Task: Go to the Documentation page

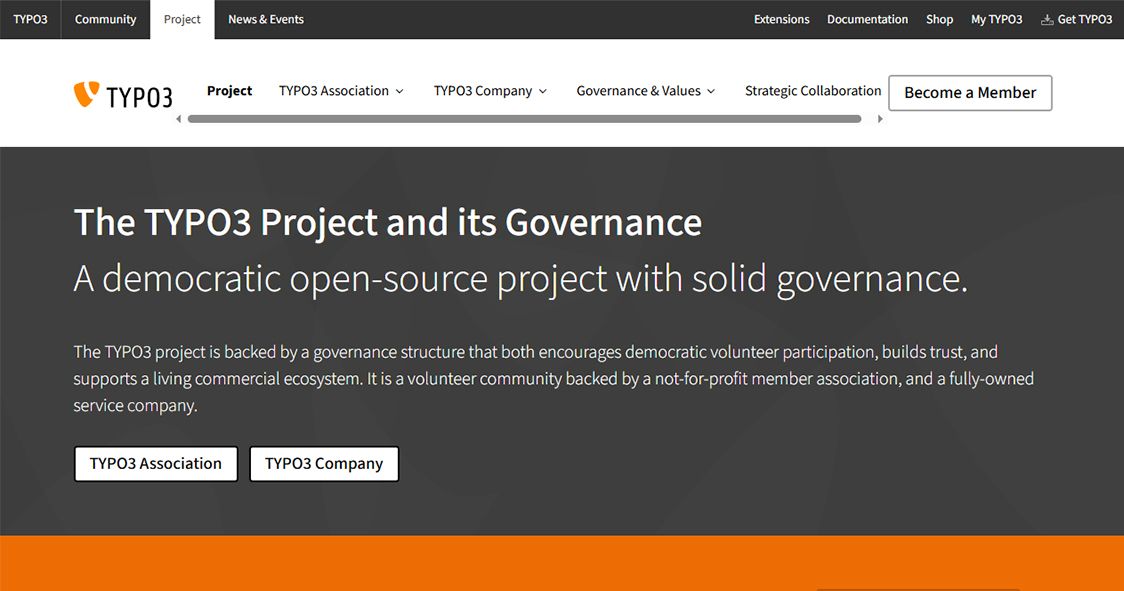Action: tap(867, 19)
